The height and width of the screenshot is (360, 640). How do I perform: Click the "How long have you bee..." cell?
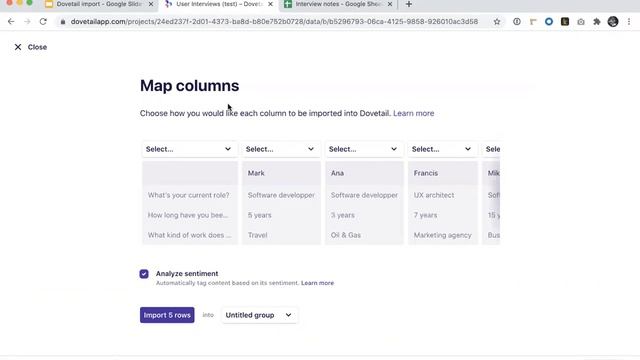(188, 215)
